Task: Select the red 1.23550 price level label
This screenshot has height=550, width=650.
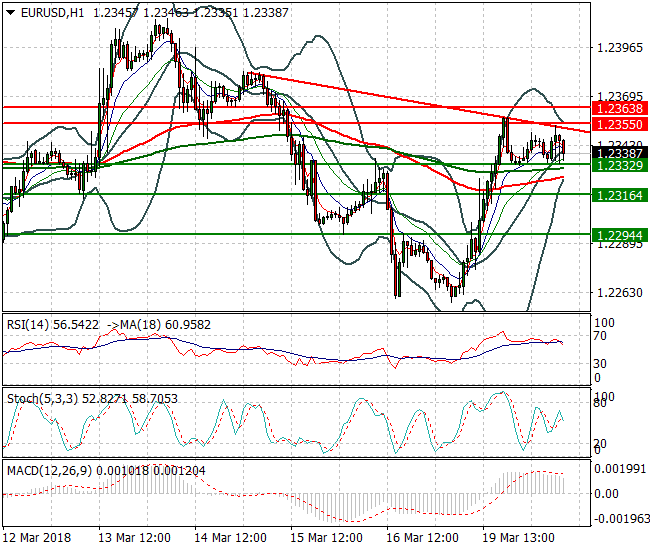Action: click(620, 124)
